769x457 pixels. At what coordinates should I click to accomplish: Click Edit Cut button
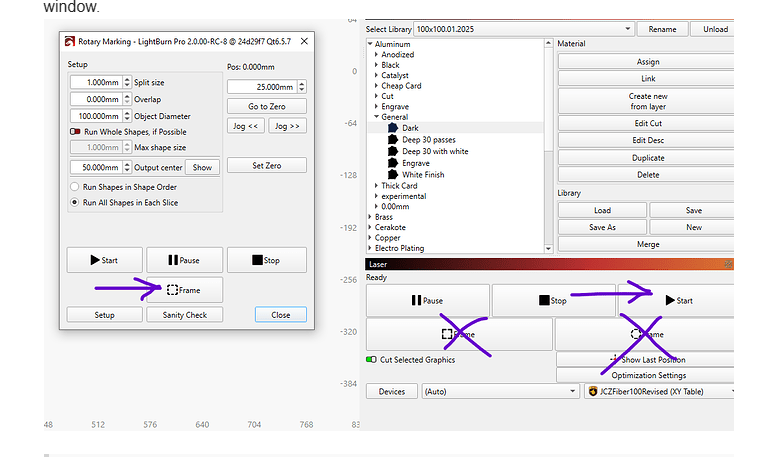[647, 124]
